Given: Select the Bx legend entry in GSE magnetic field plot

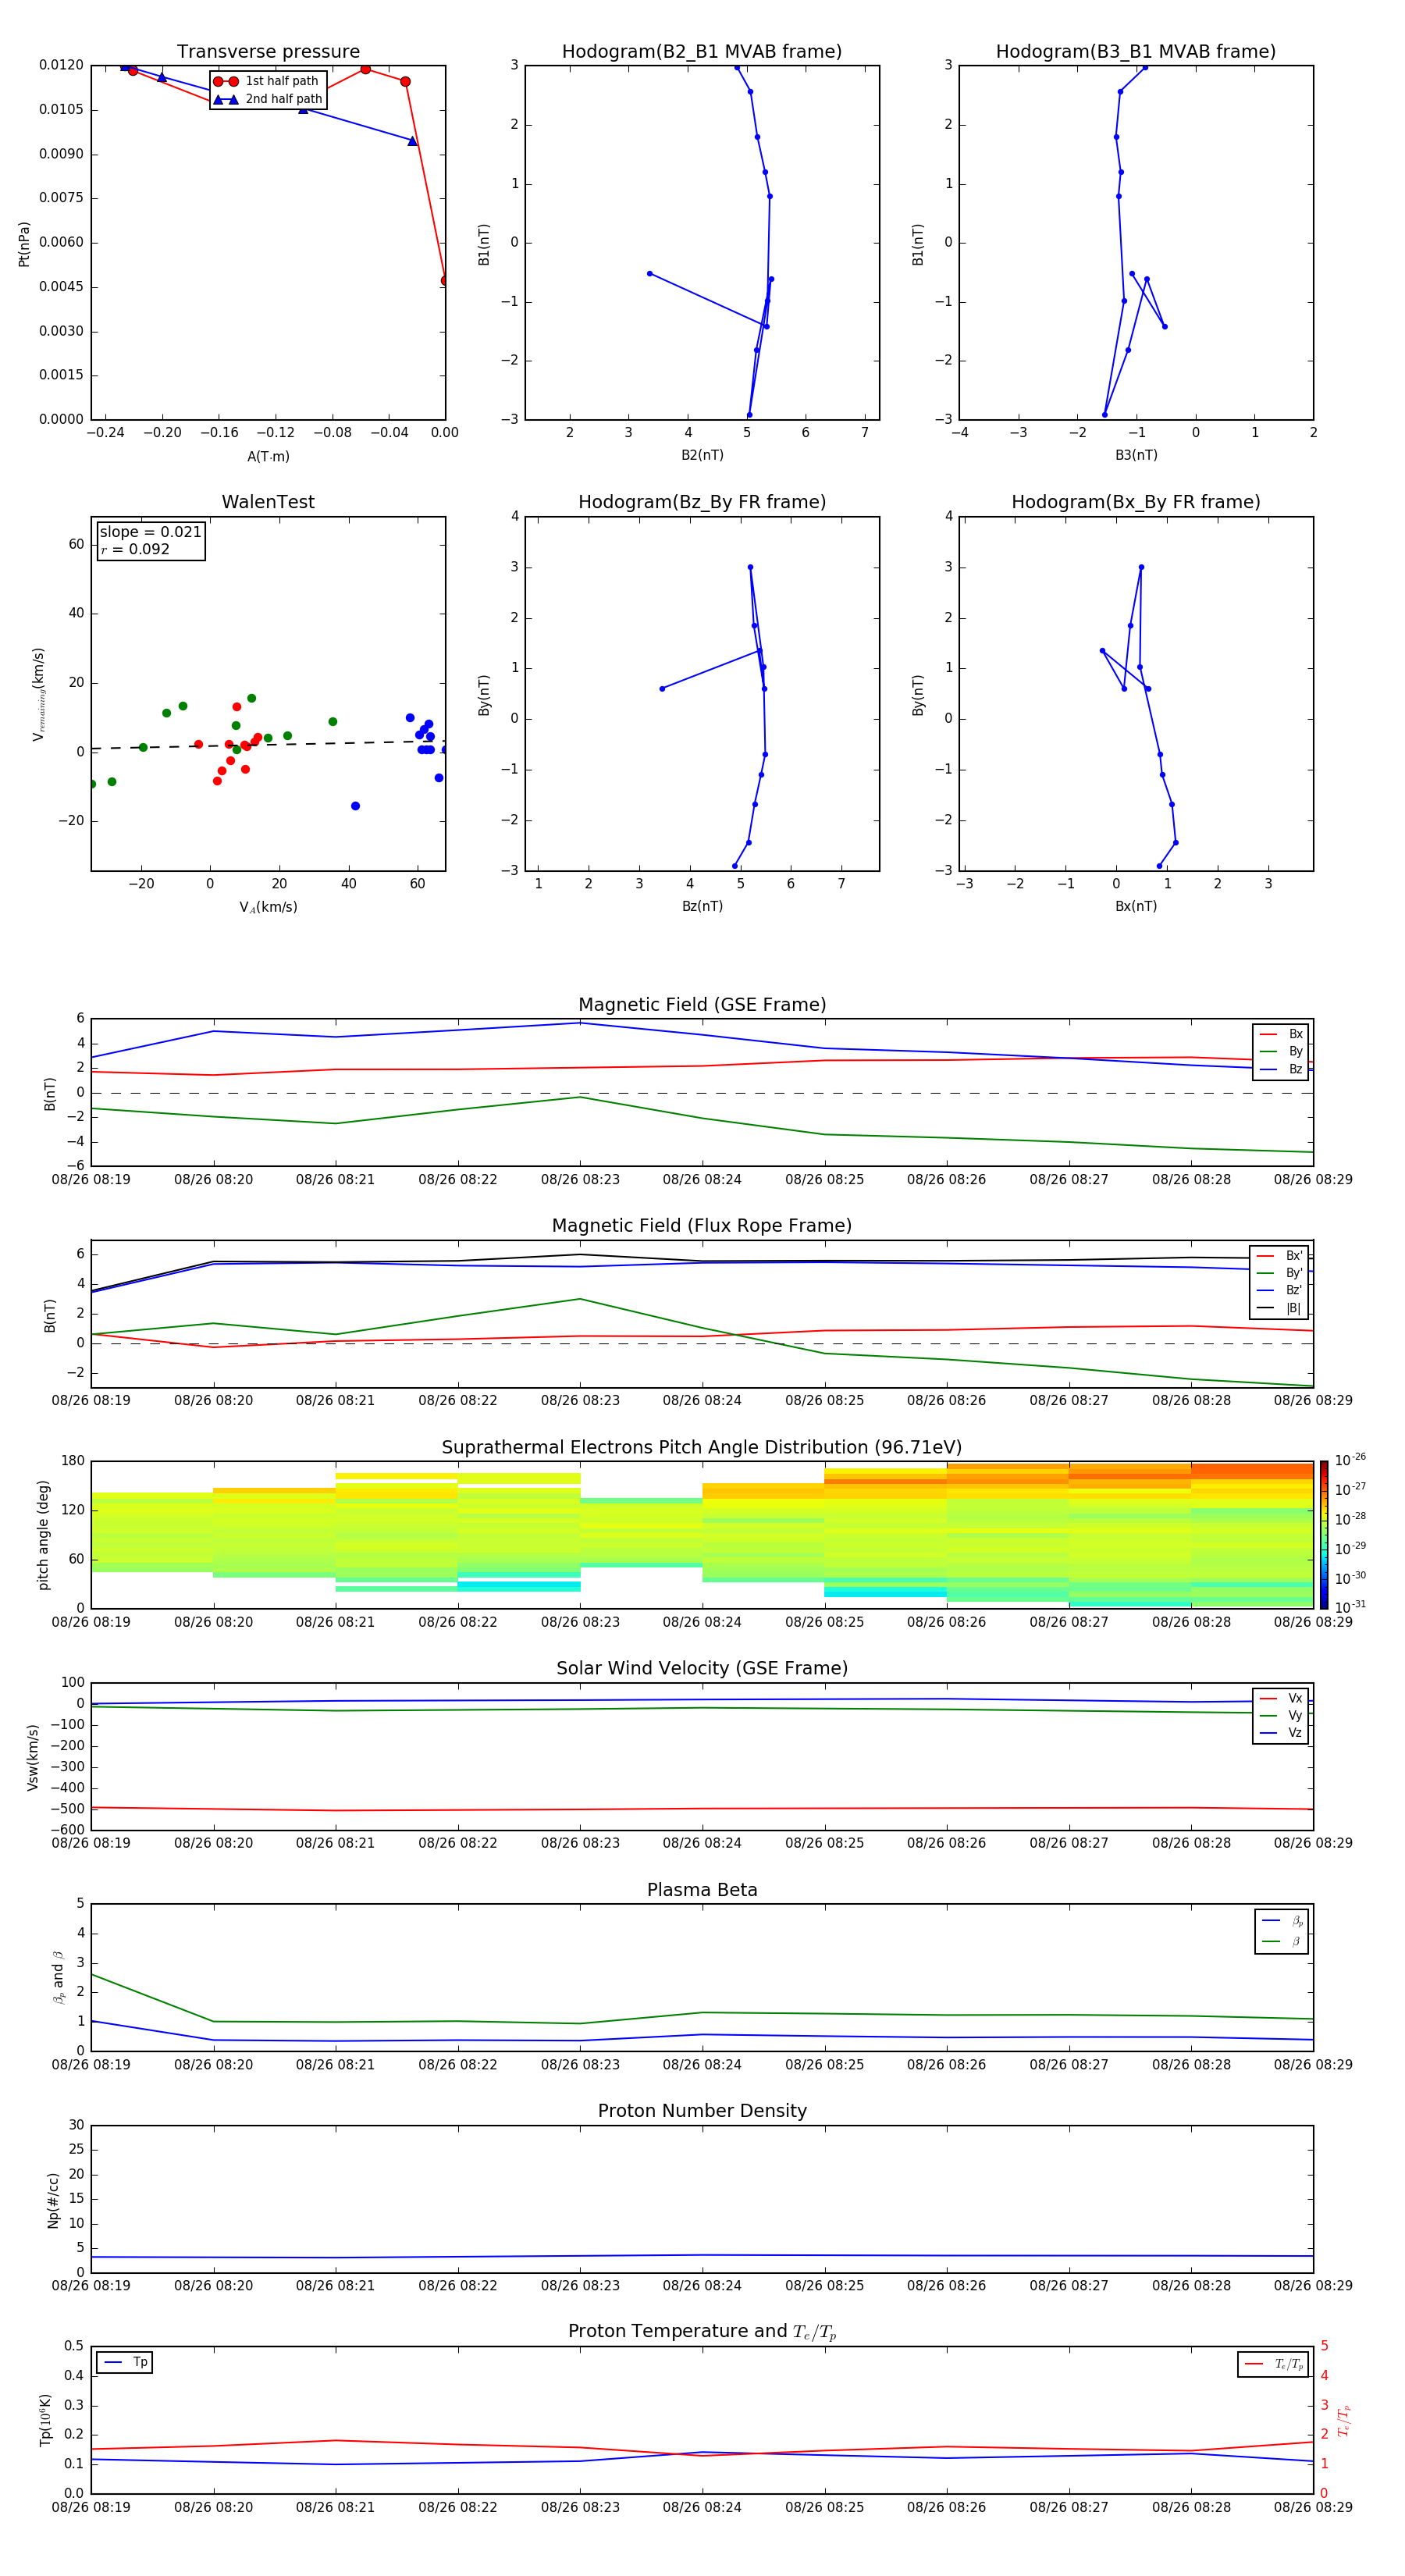Looking at the screenshot, I should (x=1281, y=1034).
